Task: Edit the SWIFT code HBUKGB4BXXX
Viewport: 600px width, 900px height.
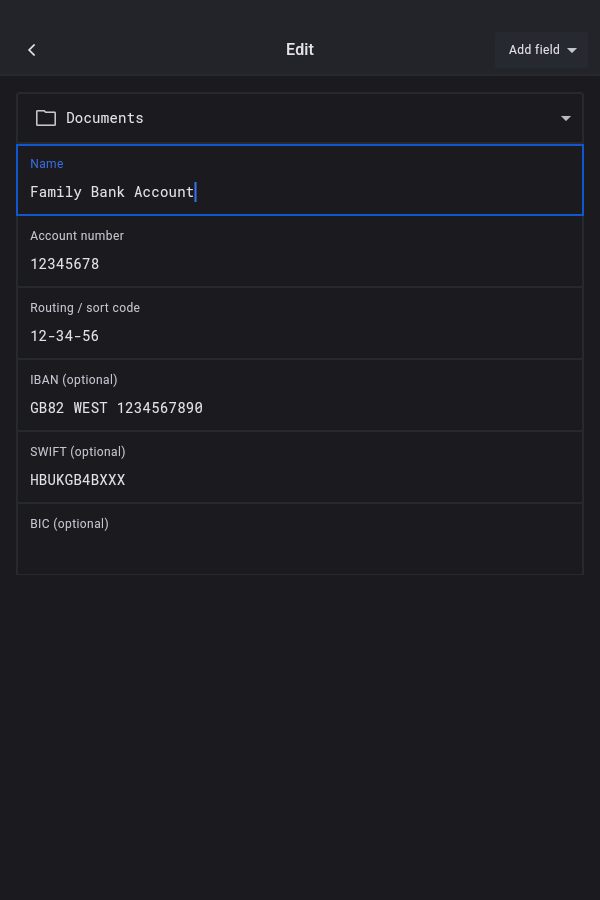Action: tap(78, 480)
